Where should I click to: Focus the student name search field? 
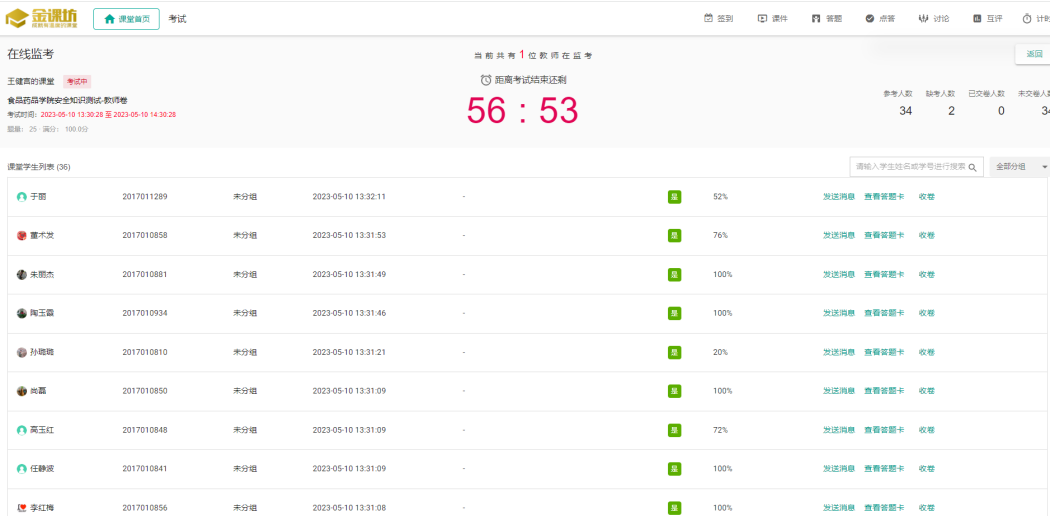pos(908,167)
